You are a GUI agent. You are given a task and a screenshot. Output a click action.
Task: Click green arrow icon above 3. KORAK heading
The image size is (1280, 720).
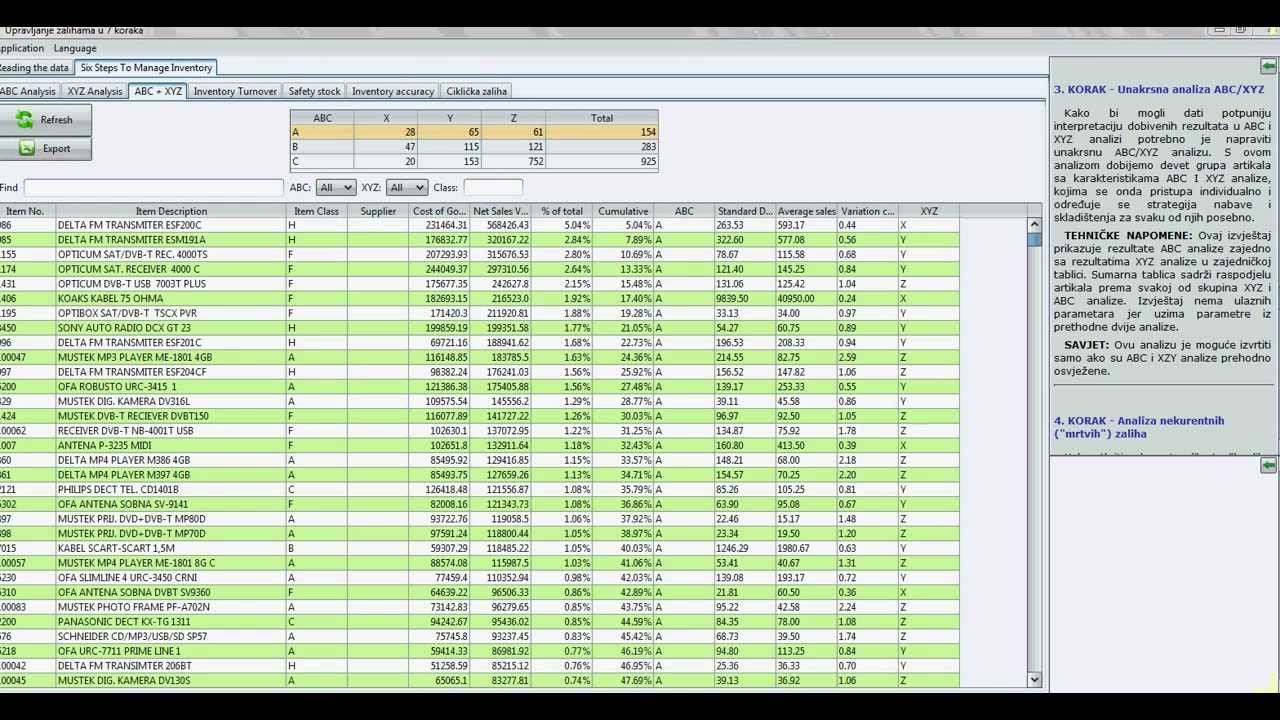[1268, 66]
